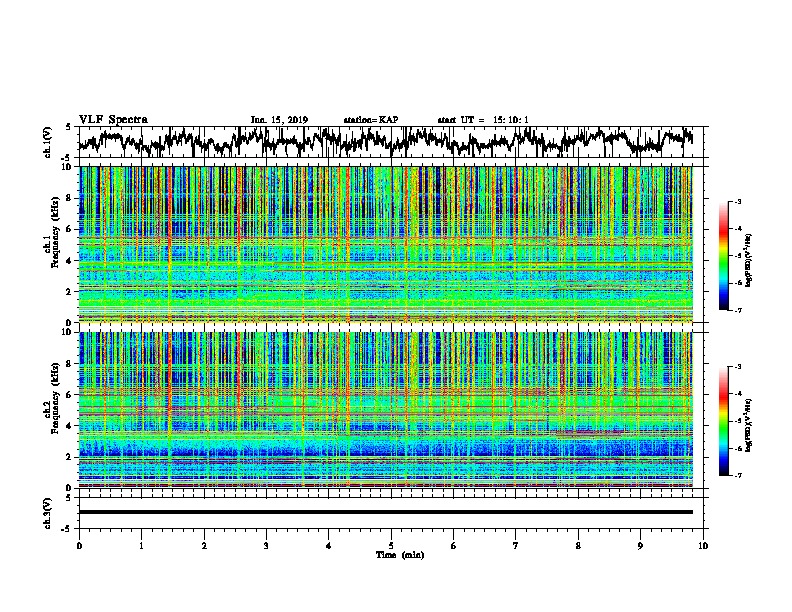Click time axis tick label "1"
792x612 pixels.
pyautogui.click(x=141, y=546)
